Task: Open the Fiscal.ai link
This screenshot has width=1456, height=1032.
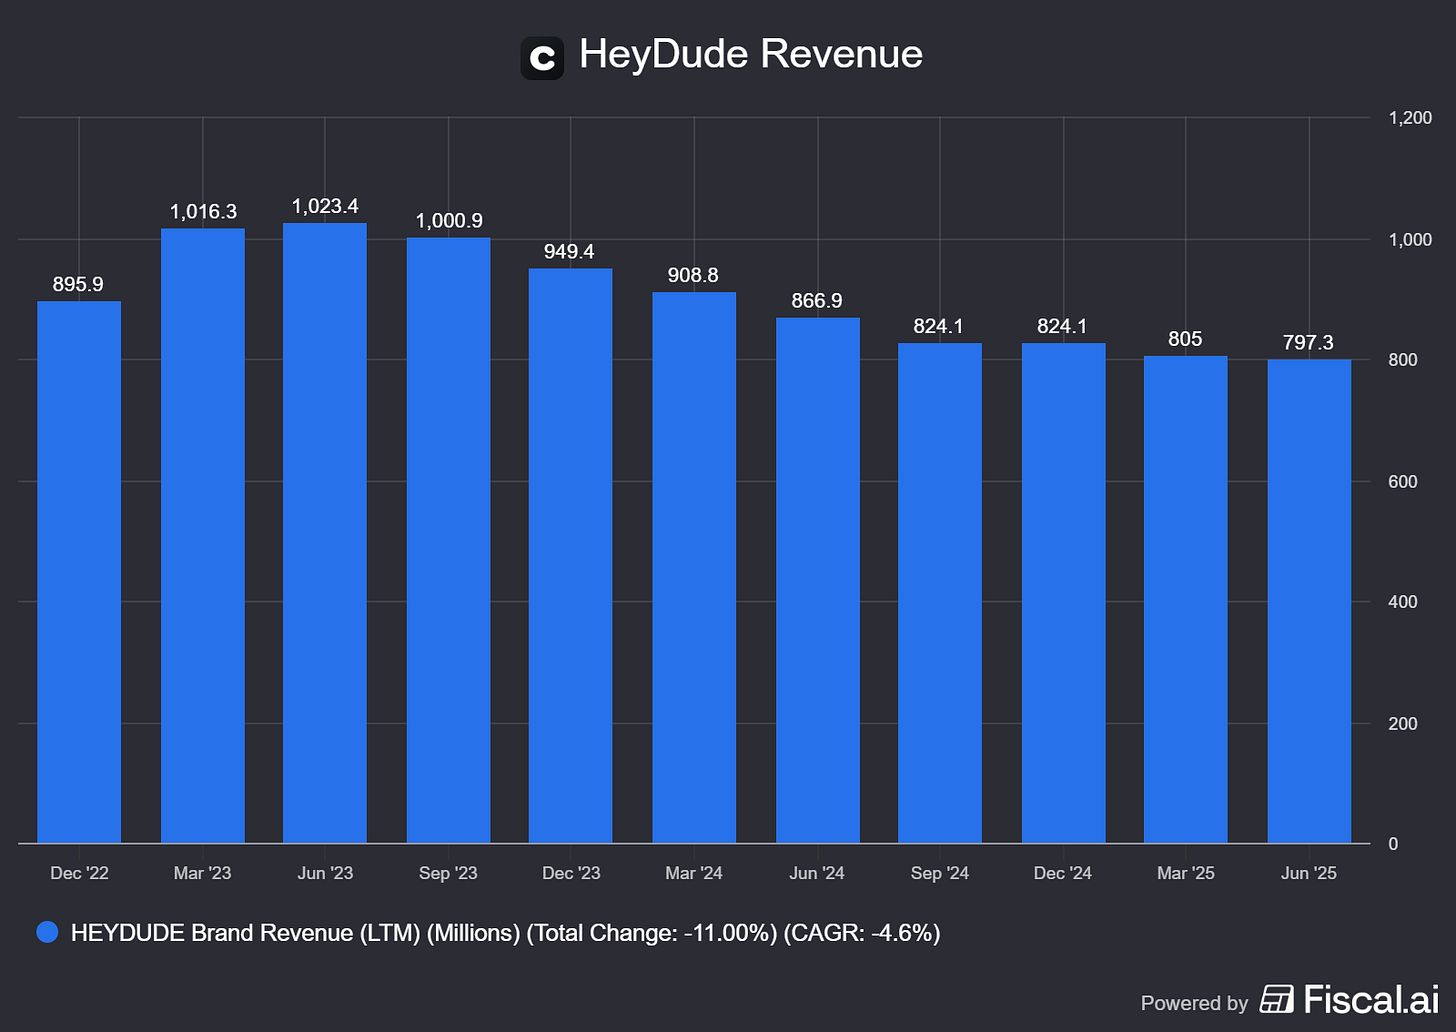Action: (x=1368, y=1000)
